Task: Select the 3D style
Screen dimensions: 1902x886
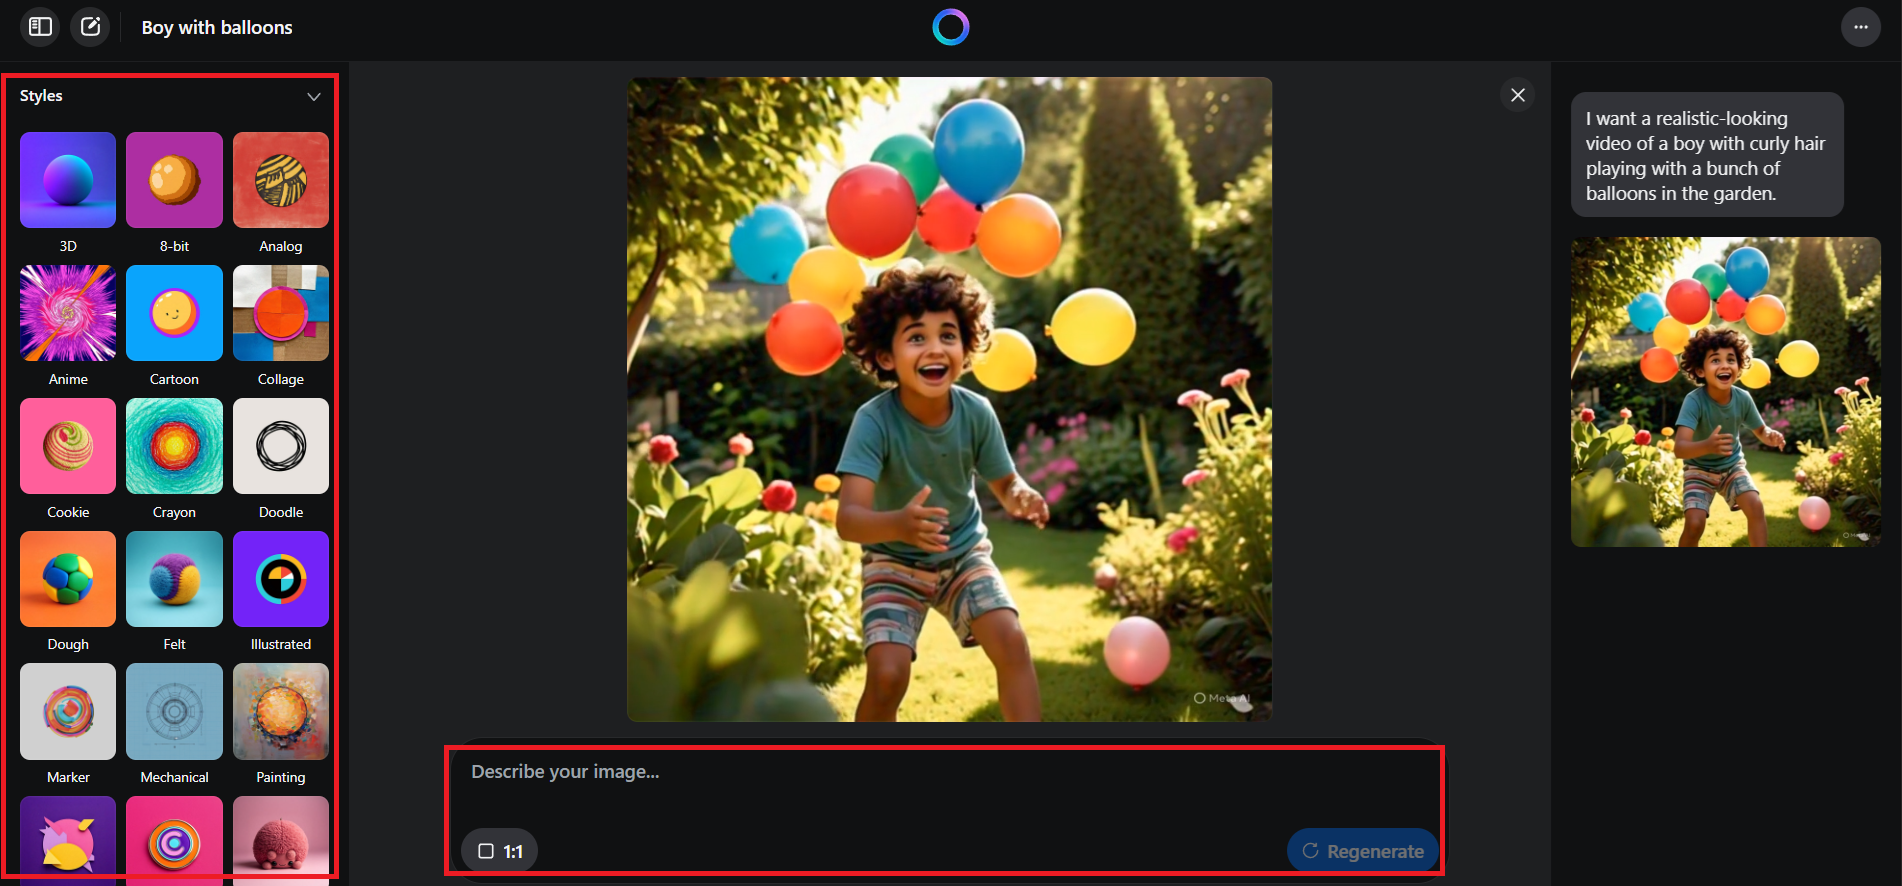Action: tap(68, 180)
